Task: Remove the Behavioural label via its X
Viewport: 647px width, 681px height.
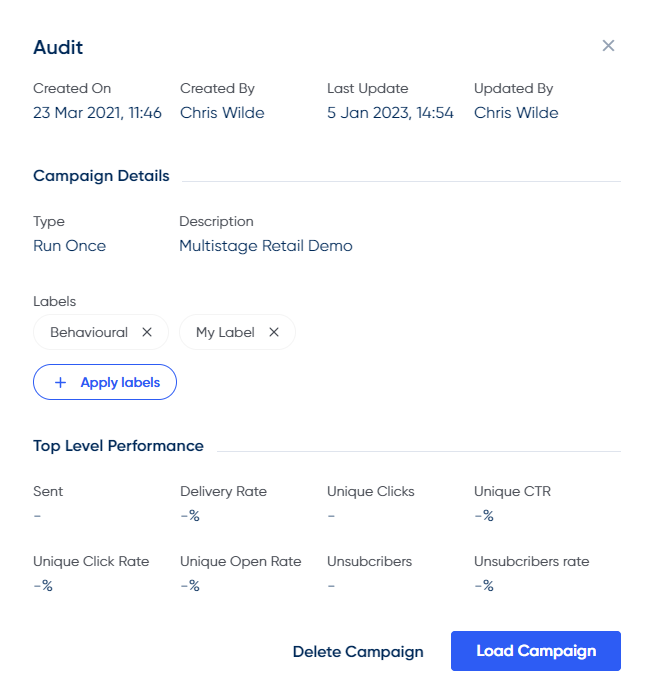Action: [x=147, y=332]
